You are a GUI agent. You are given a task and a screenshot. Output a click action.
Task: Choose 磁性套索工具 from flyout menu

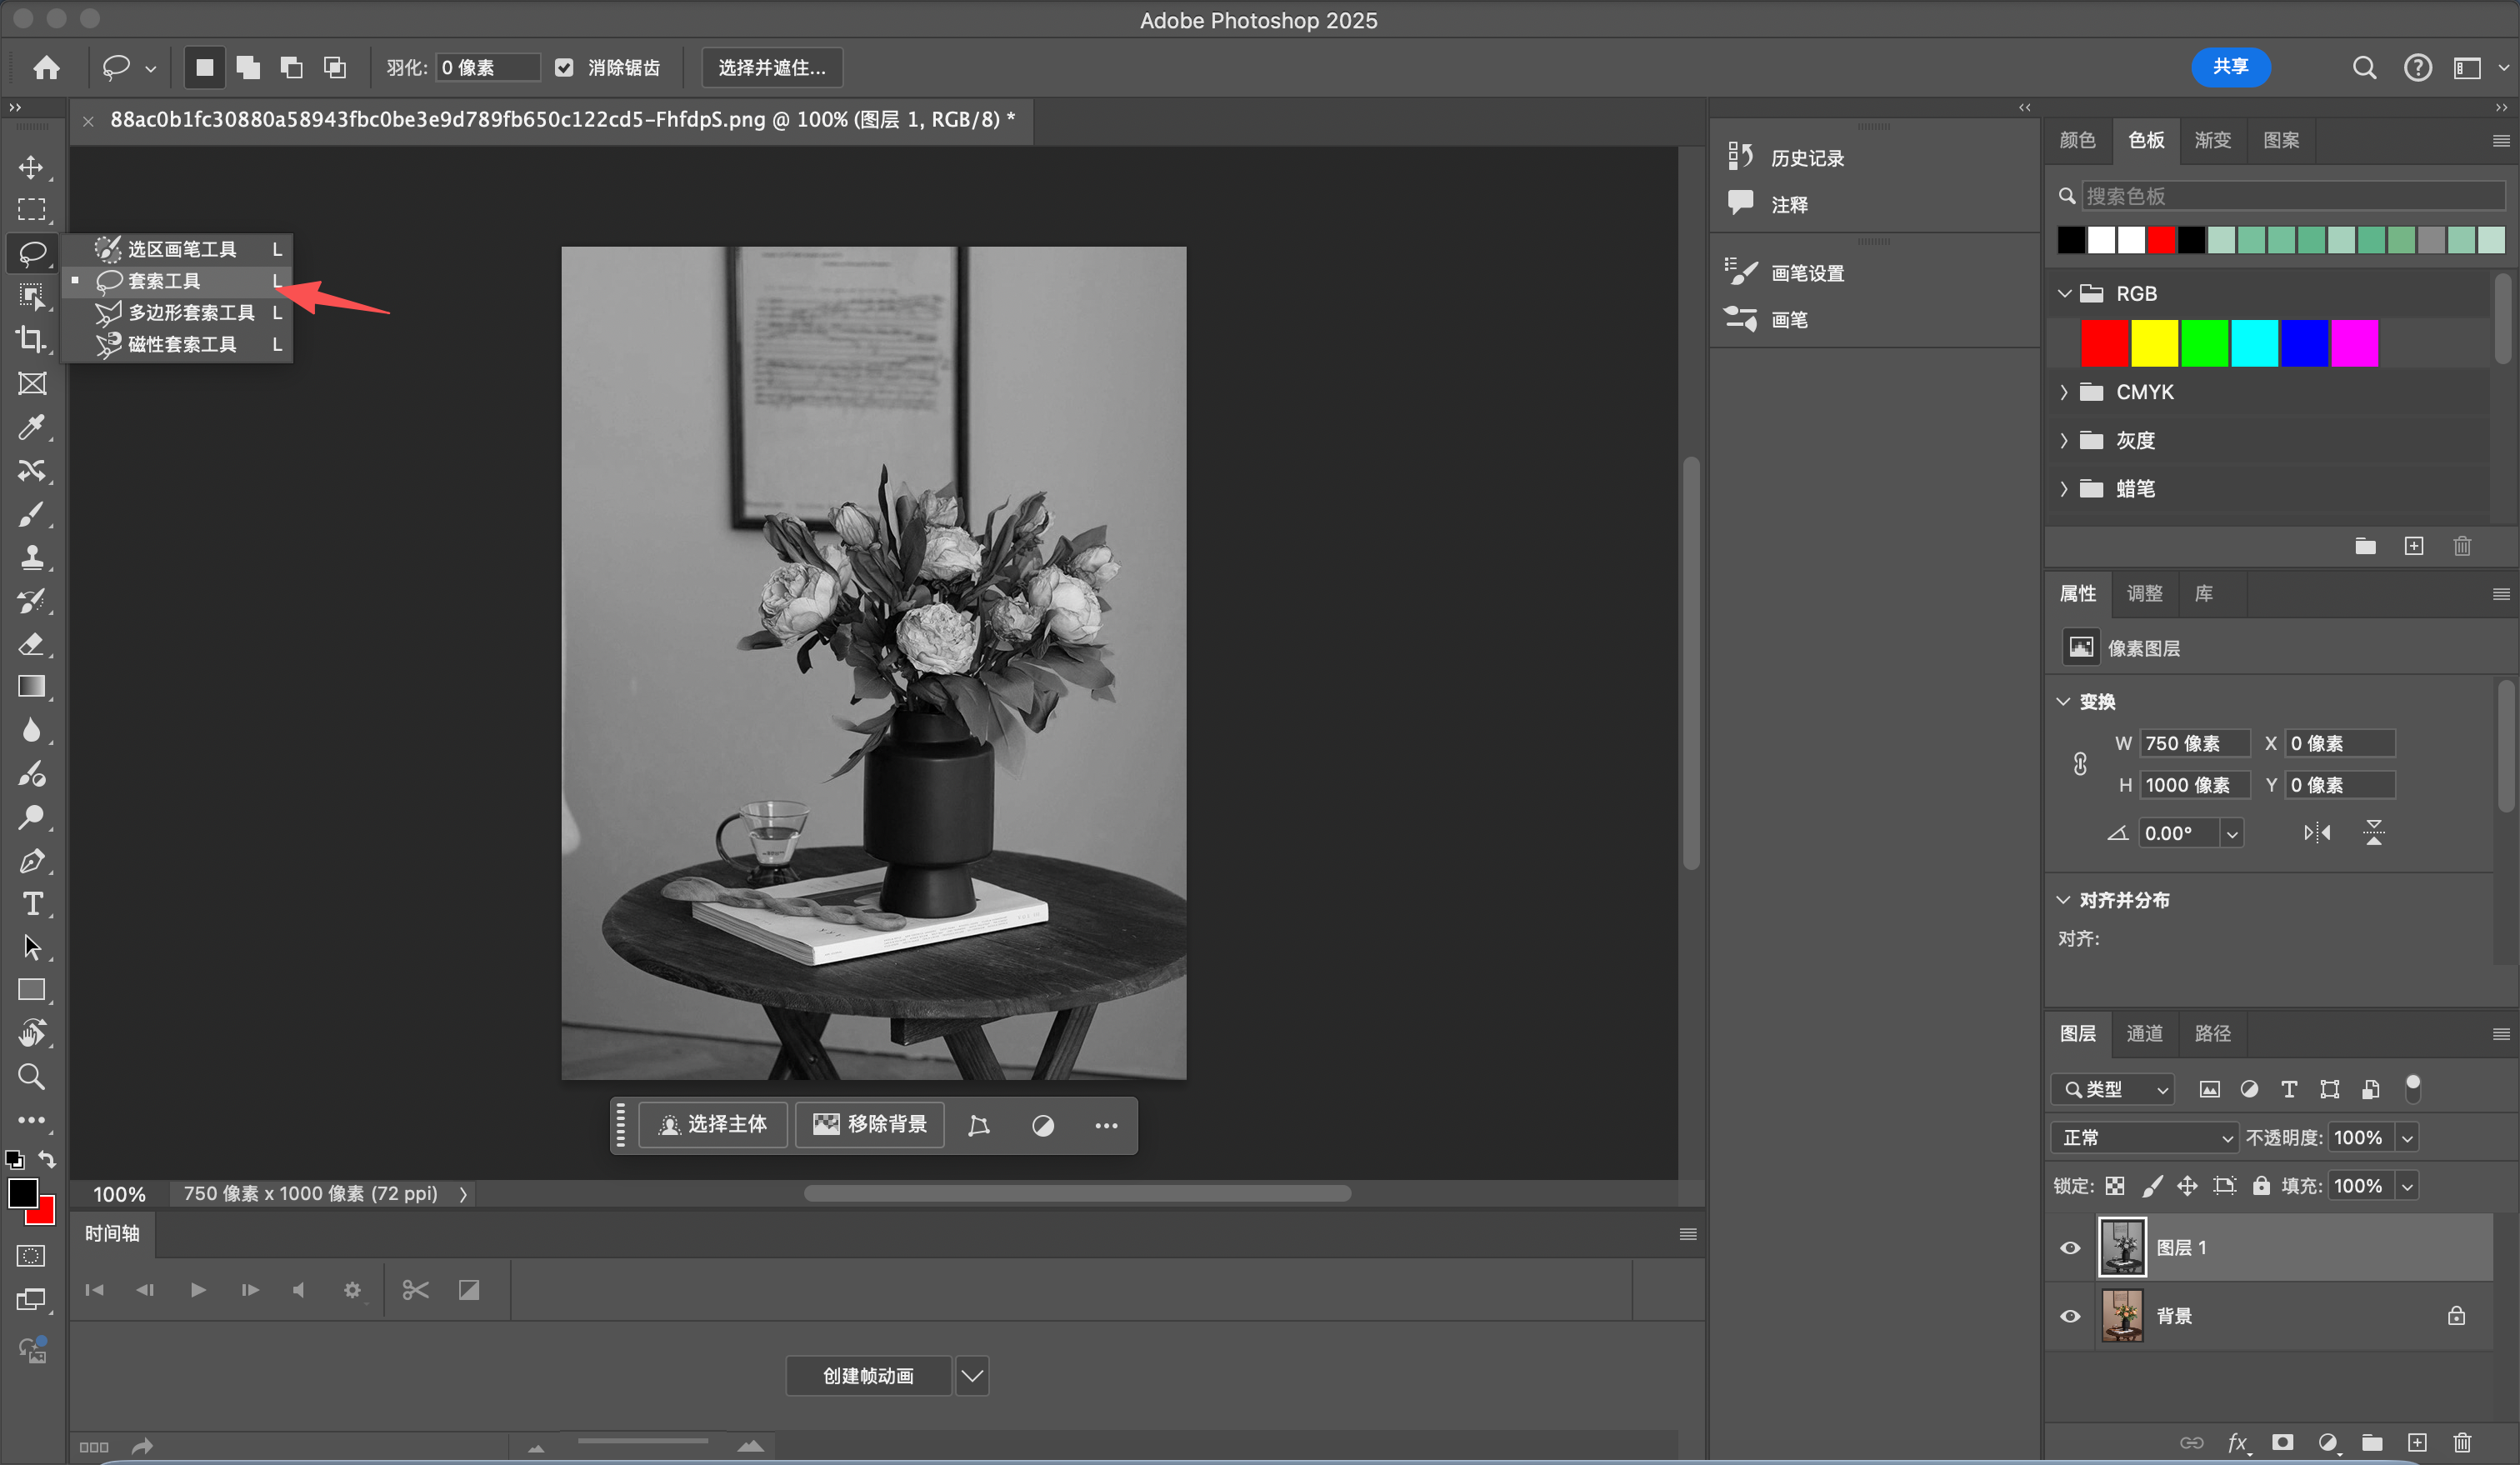[x=178, y=345]
